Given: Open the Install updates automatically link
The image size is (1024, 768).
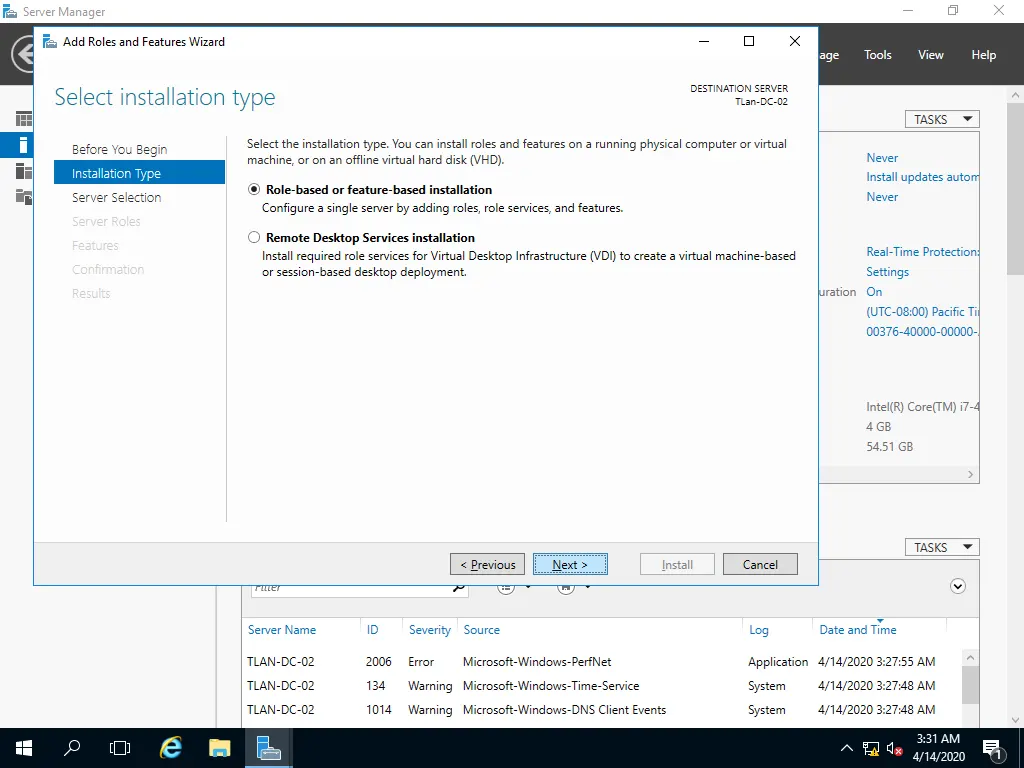Looking at the screenshot, I should 922,177.
